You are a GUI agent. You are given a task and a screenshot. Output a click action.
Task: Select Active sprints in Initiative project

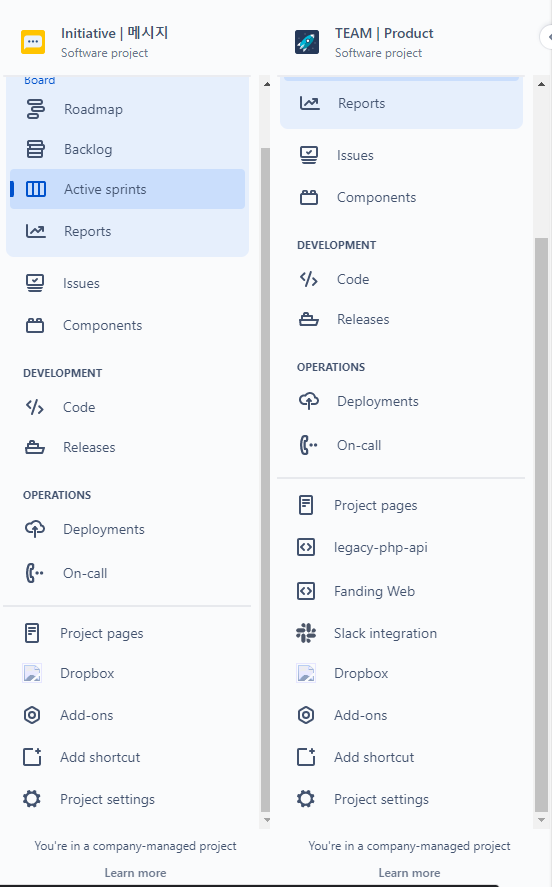pyautogui.click(x=127, y=189)
